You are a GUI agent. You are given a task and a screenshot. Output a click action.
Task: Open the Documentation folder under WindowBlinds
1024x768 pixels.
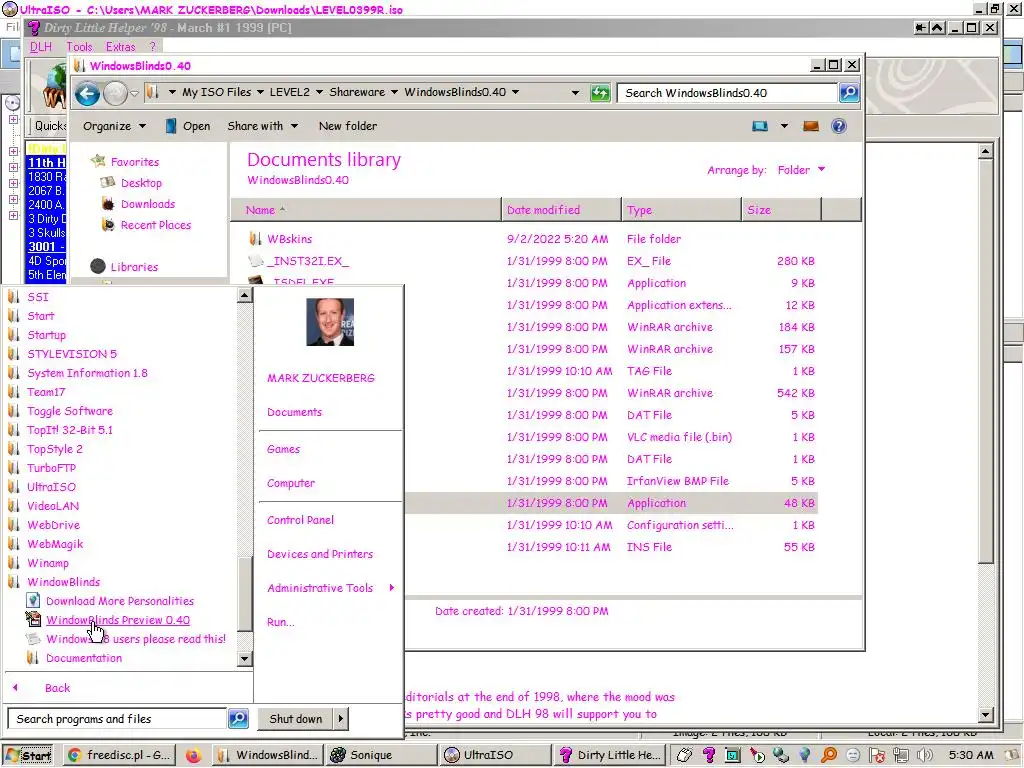click(x=84, y=658)
